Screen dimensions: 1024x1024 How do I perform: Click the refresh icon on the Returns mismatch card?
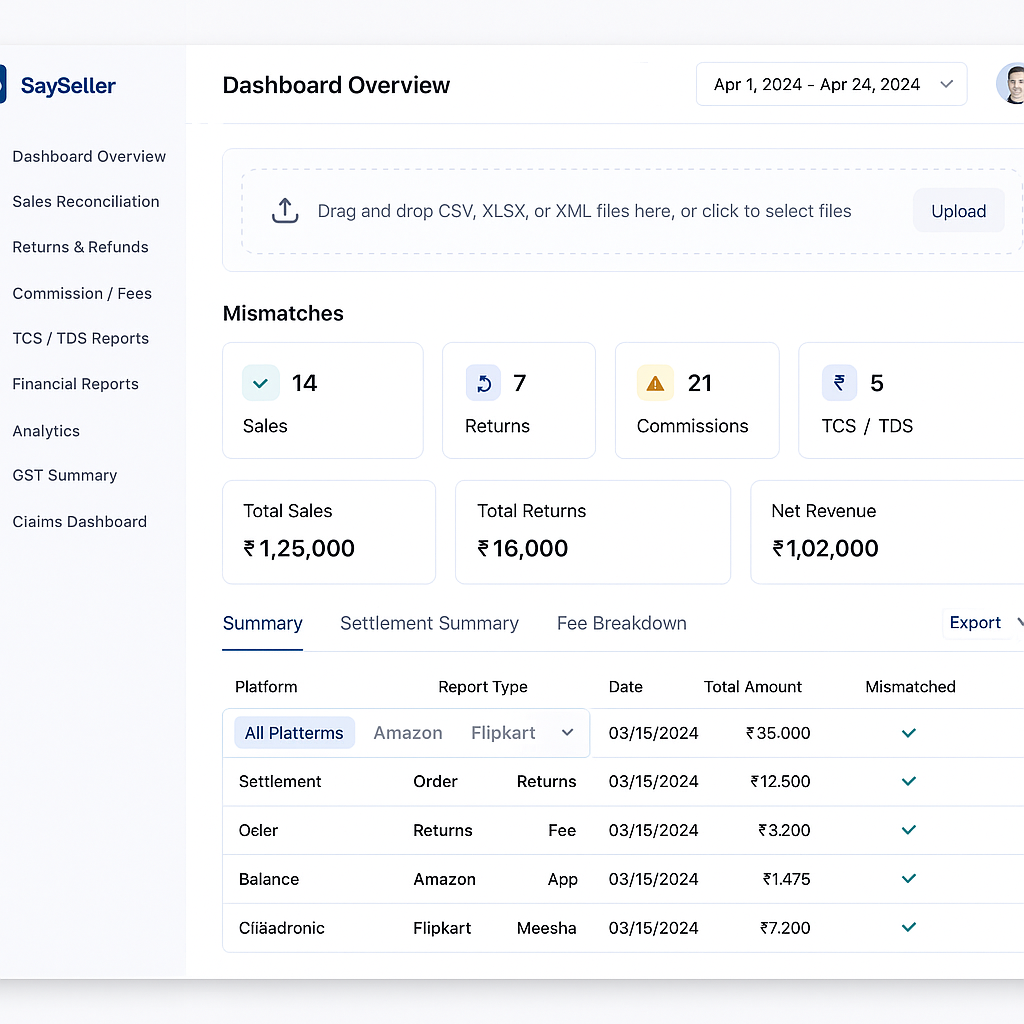(x=483, y=382)
